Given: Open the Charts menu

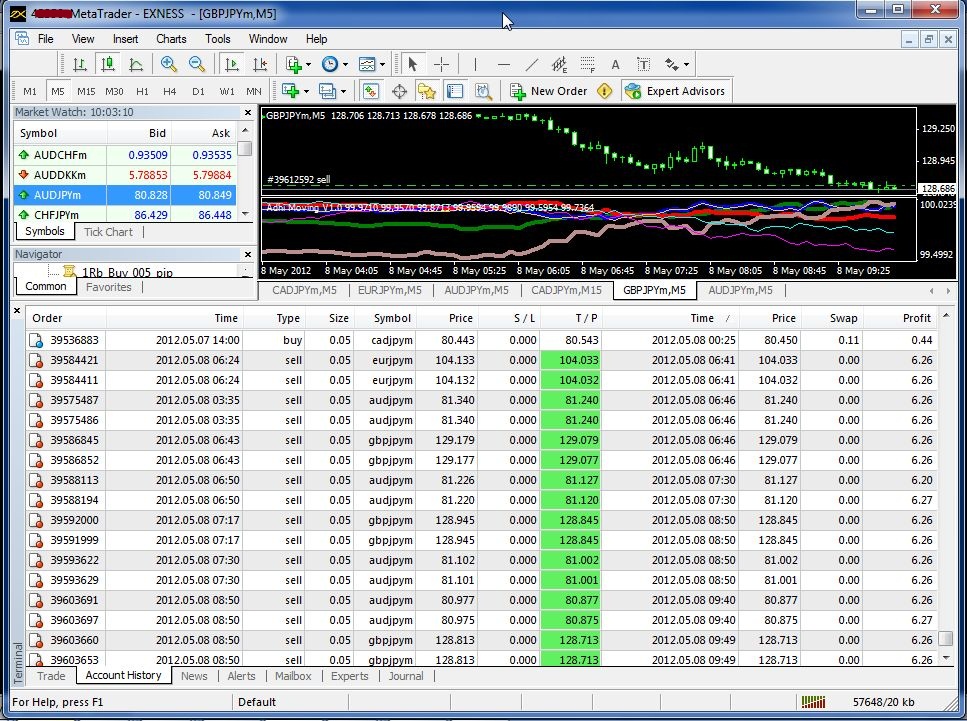Looking at the screenshot, I should [171, 39].
